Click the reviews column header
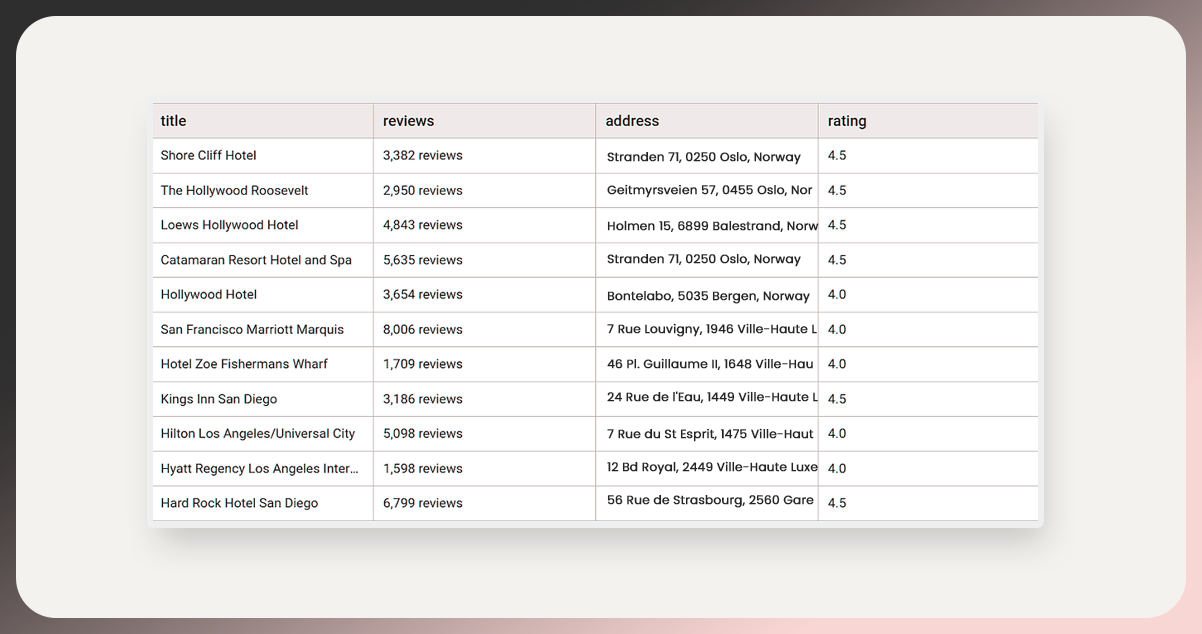This screenshot has width=1202, height=634. (x=408, y=121)
